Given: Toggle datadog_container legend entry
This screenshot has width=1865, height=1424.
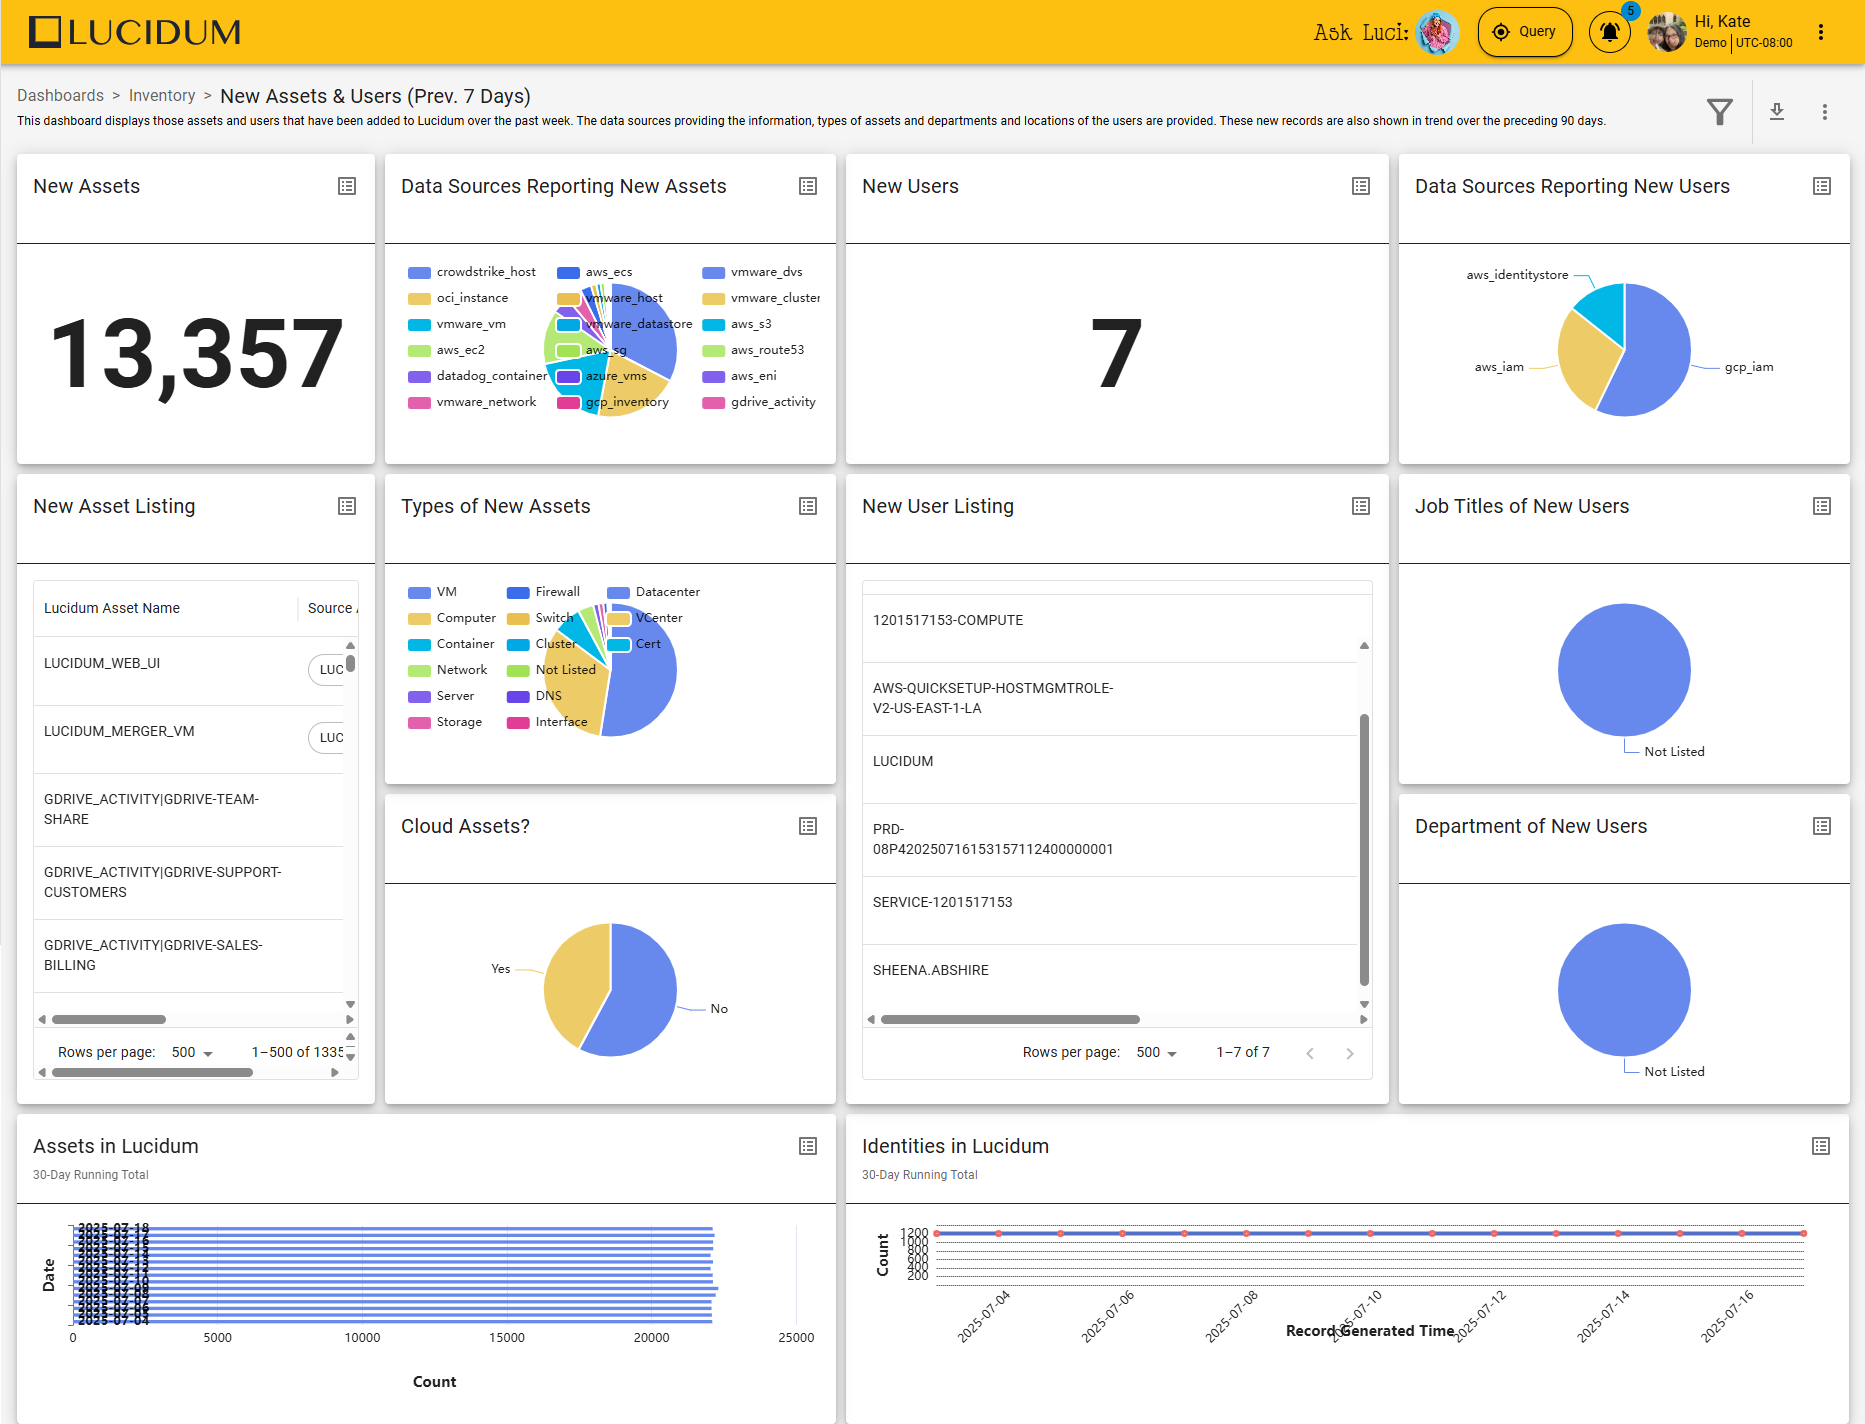Looking at the screenshot, I should [478, 376].
